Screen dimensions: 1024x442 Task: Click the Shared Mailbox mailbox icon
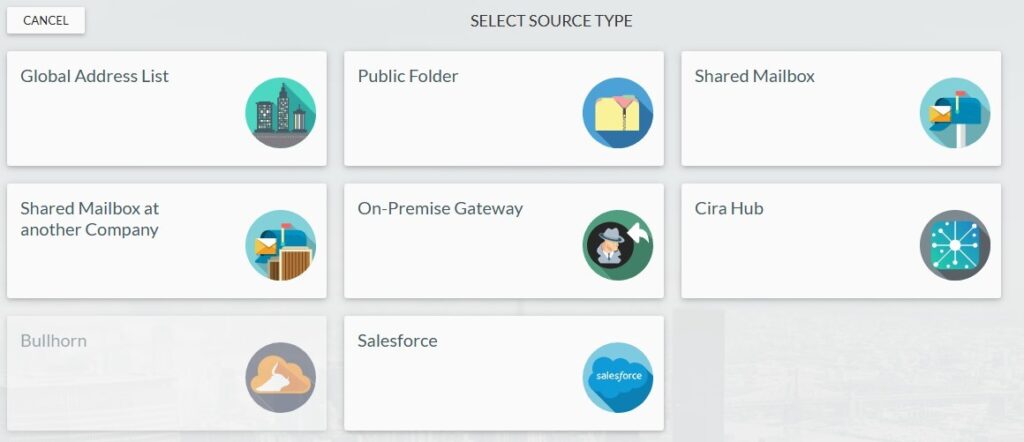[x=955, y=113]
